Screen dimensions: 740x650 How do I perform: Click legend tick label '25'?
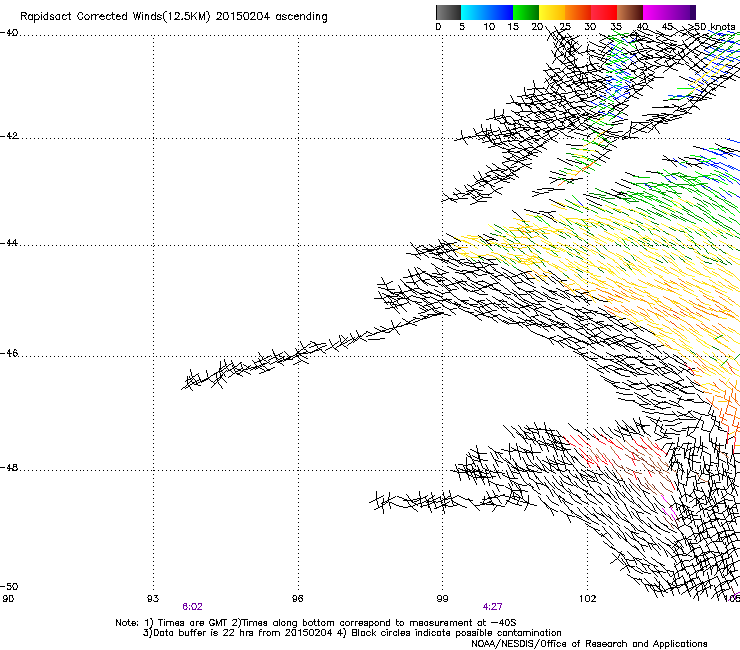click(x=565, y=27)
